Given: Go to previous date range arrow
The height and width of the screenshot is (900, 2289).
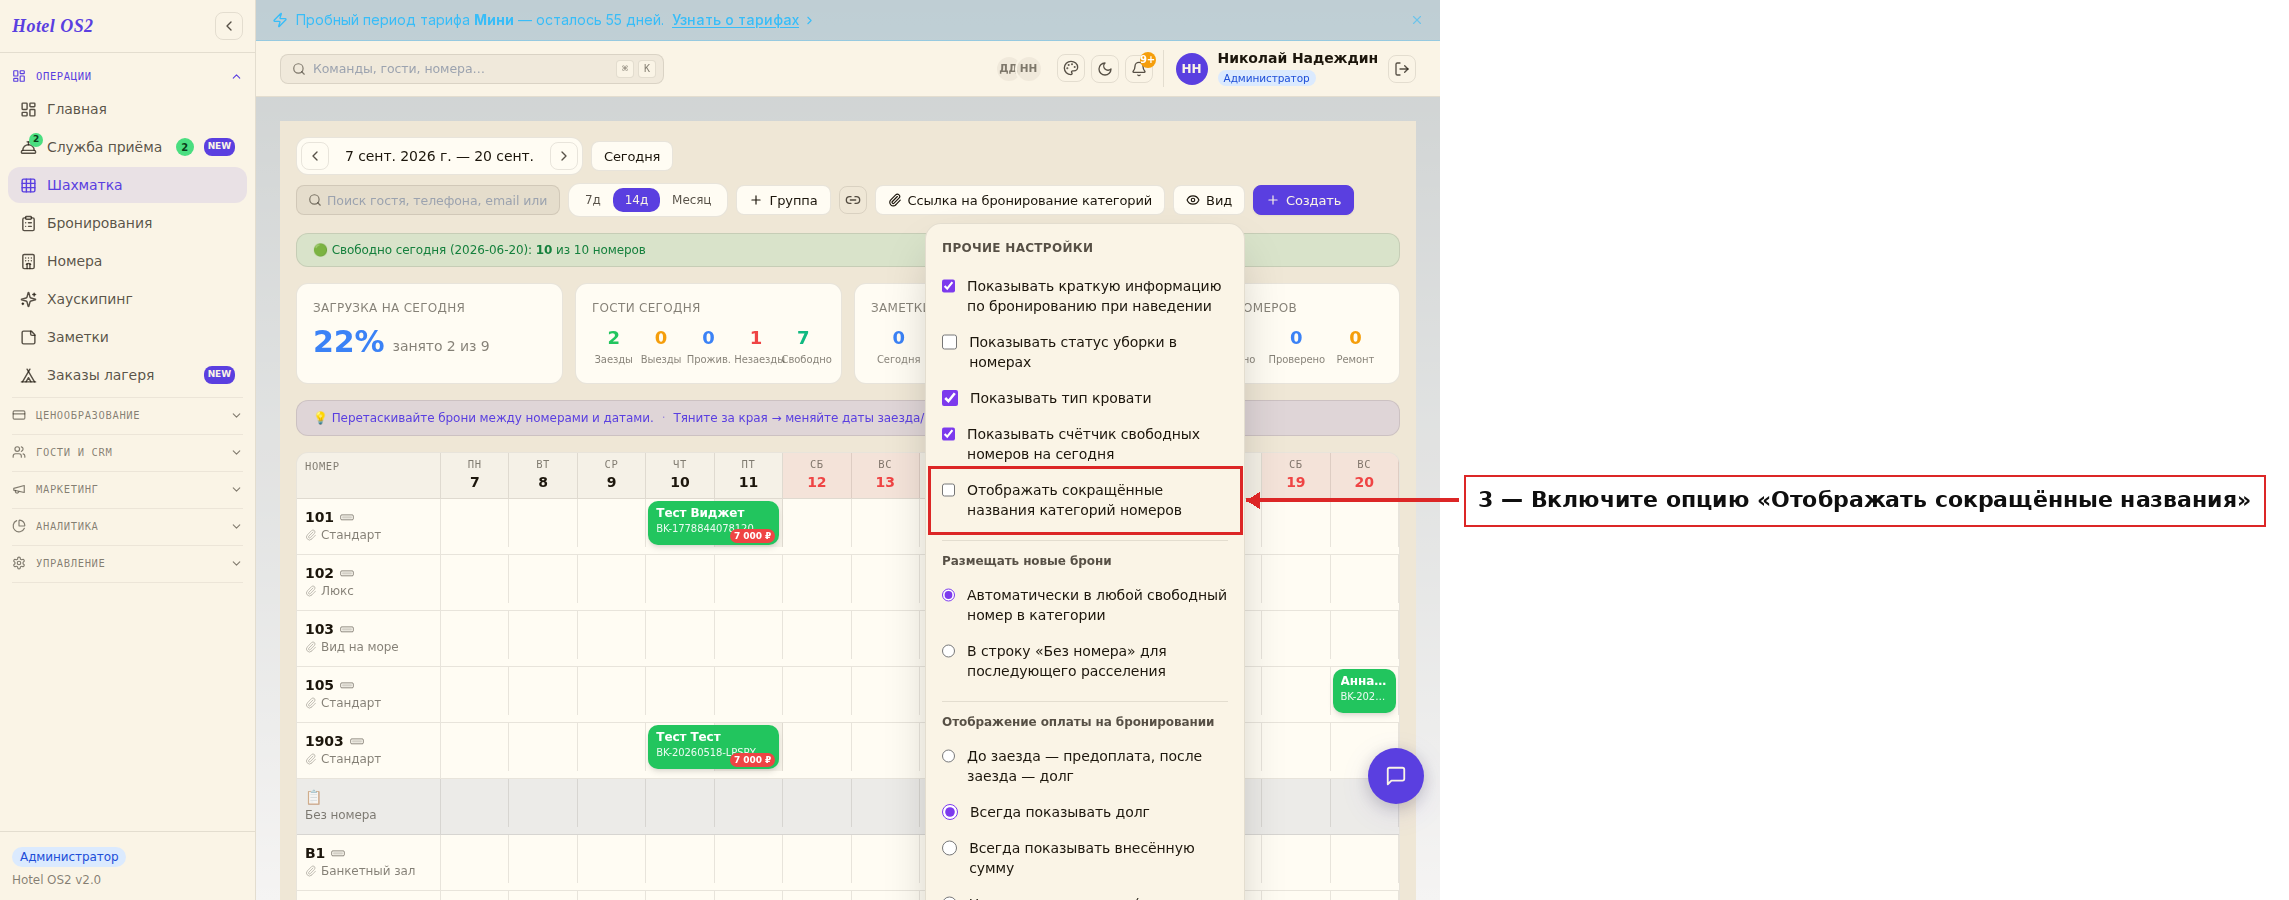Looking at the screenshot, I should click(315, 156).
